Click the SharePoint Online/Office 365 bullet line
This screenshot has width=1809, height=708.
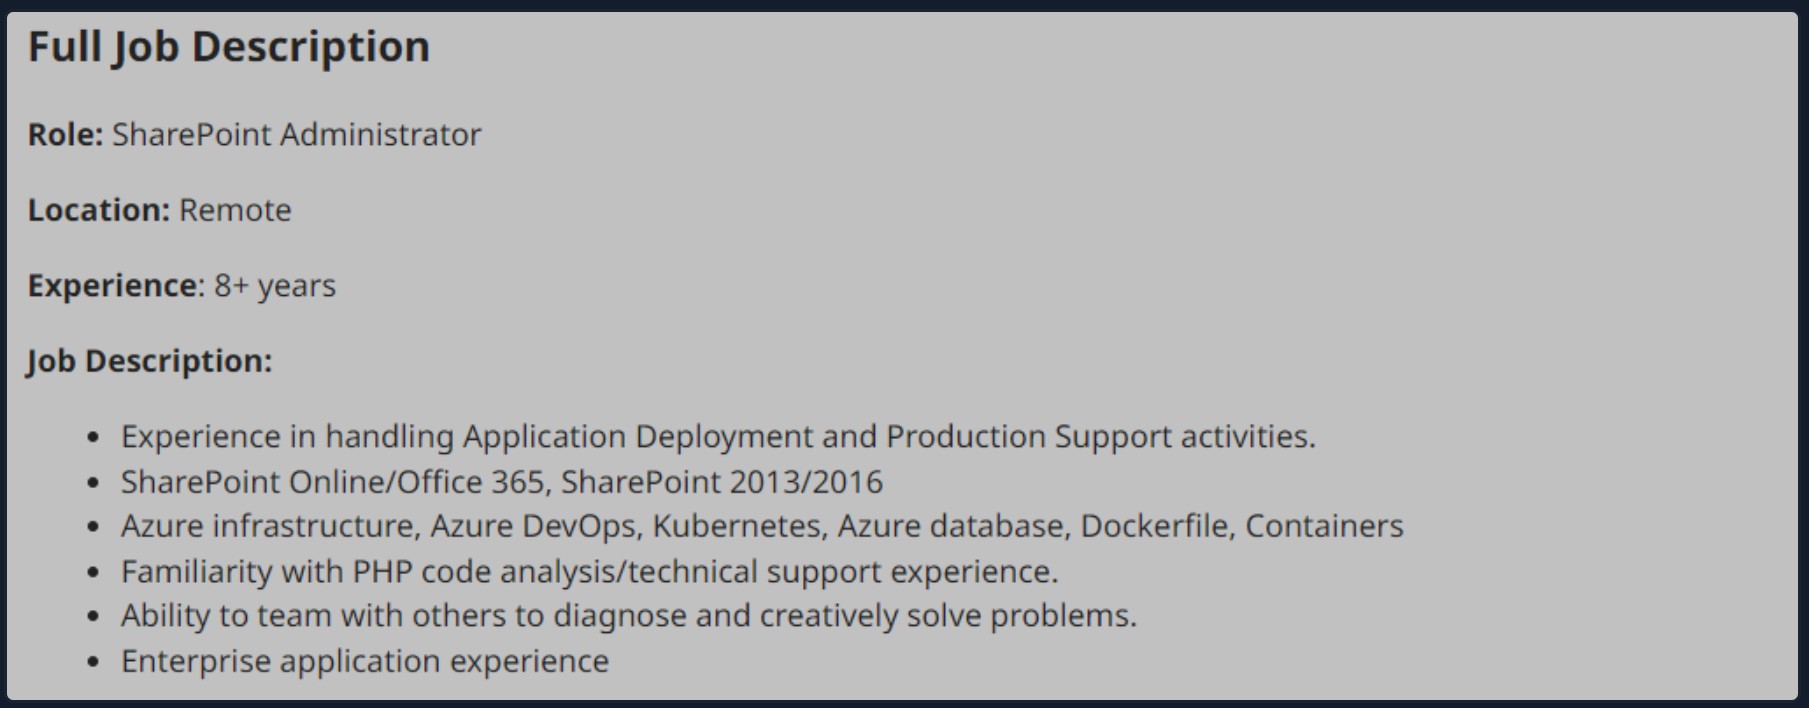pyautogui.click(x=502, y=482)
